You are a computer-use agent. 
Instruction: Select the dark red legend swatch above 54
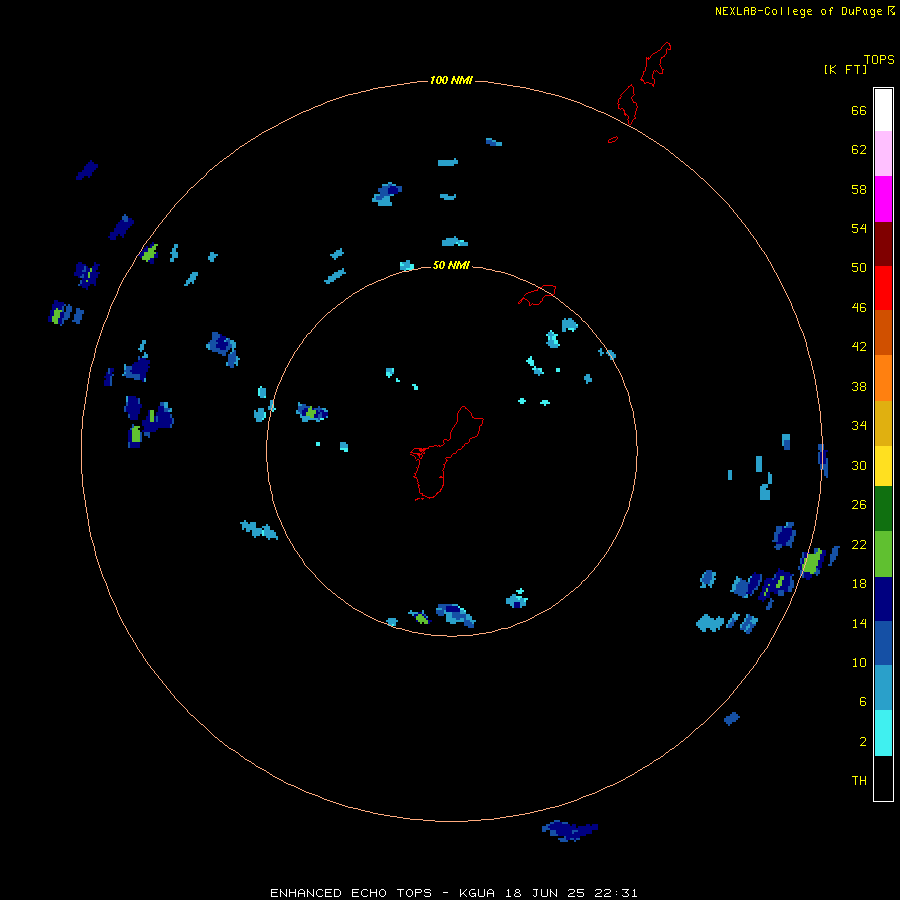click(883, 244)
